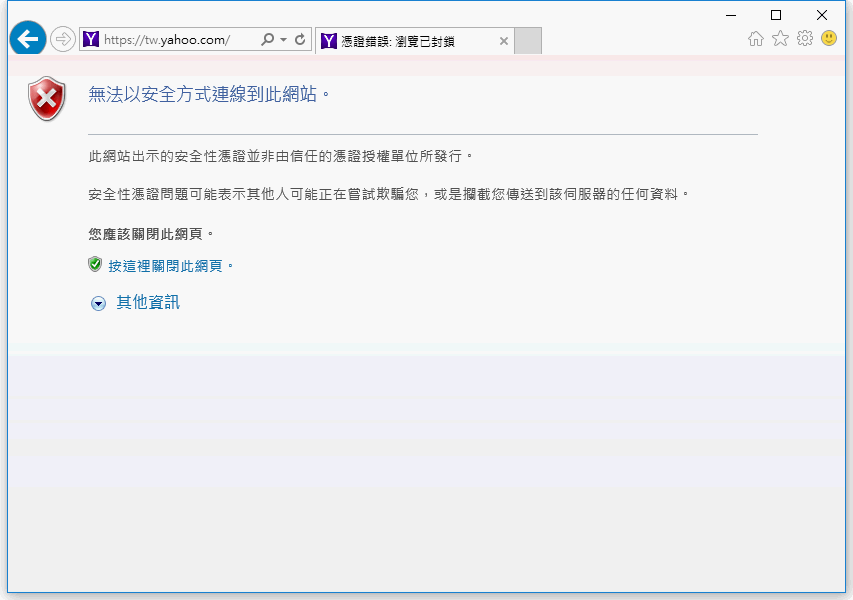The image size is (853, 600).
Task: Select the 憑證錯誤: 瀏覽已封鎖 tab
Action: [415, 41]
